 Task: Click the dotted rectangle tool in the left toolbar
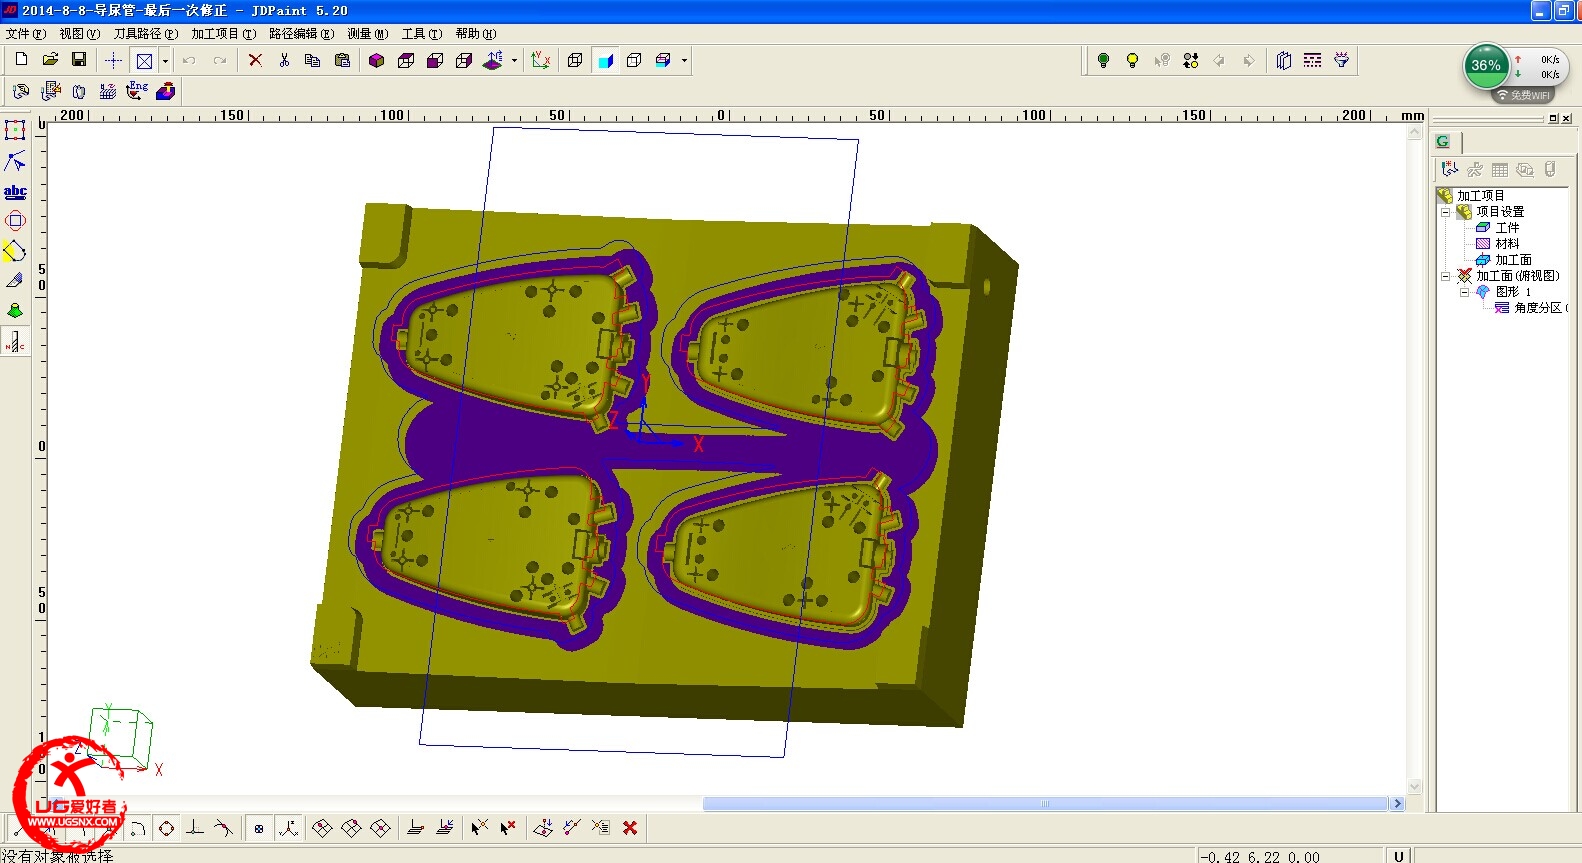coord(15,130)
